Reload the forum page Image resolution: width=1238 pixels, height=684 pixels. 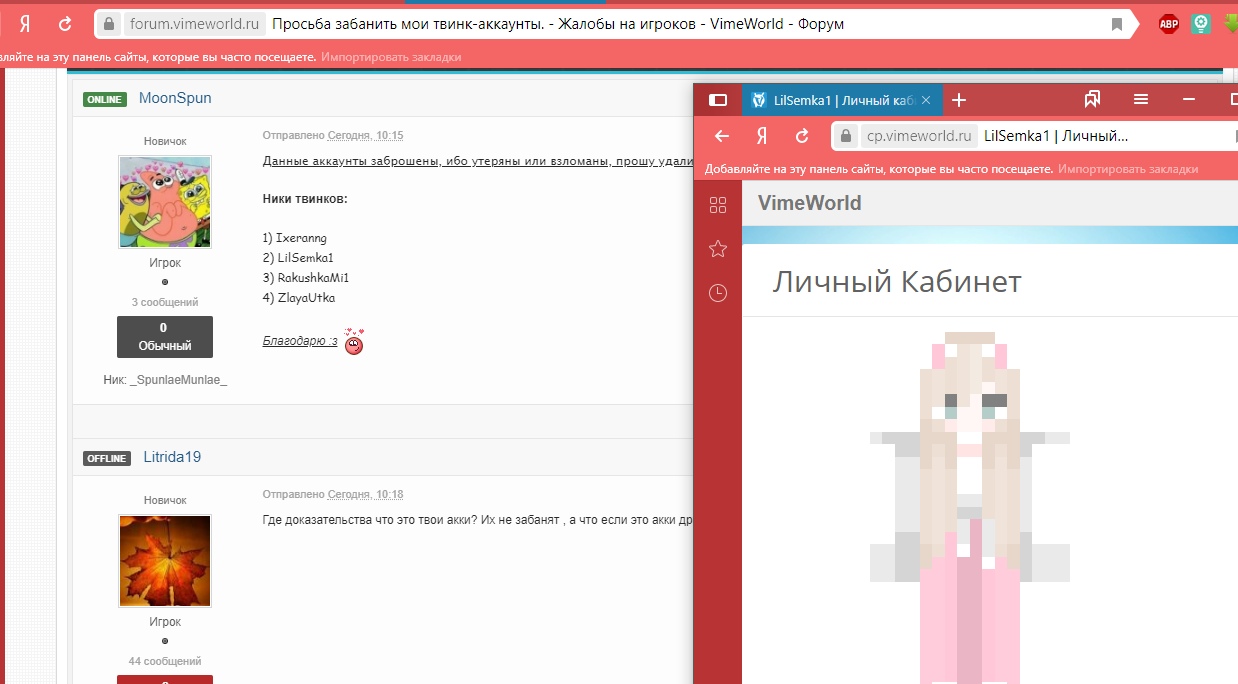(65, 23)
